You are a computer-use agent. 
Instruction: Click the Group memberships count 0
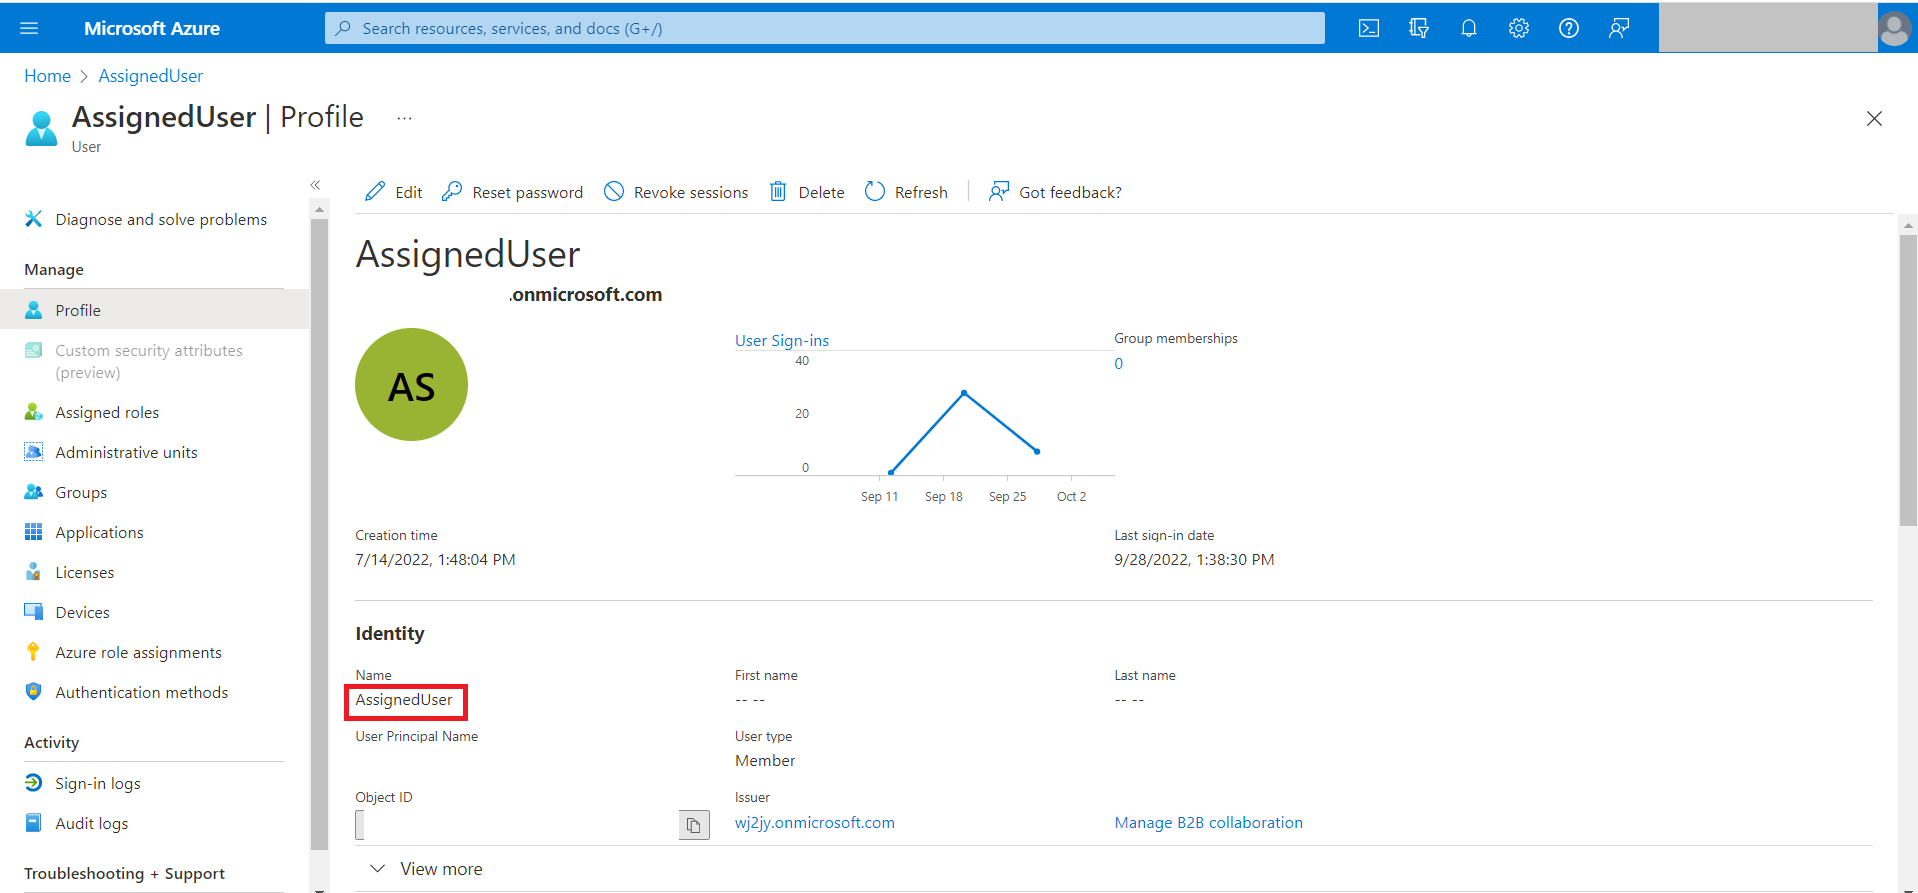(1119, 363)
